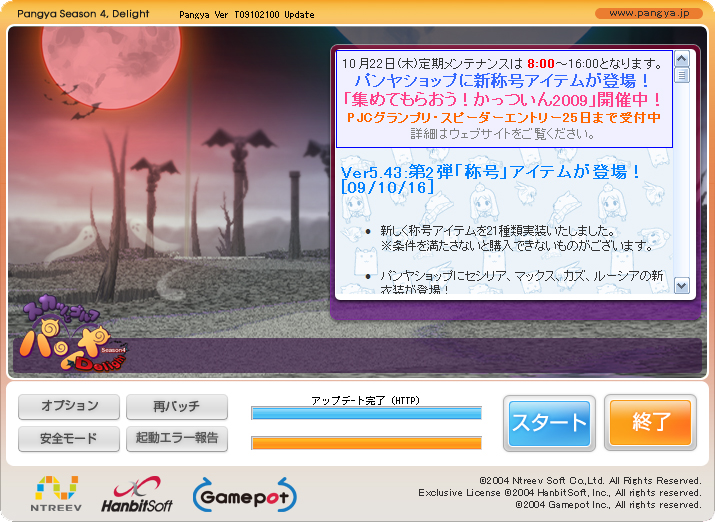
Task: Click the ©2004 Gamepot Inc. copyright line
Action: (608, 505)
